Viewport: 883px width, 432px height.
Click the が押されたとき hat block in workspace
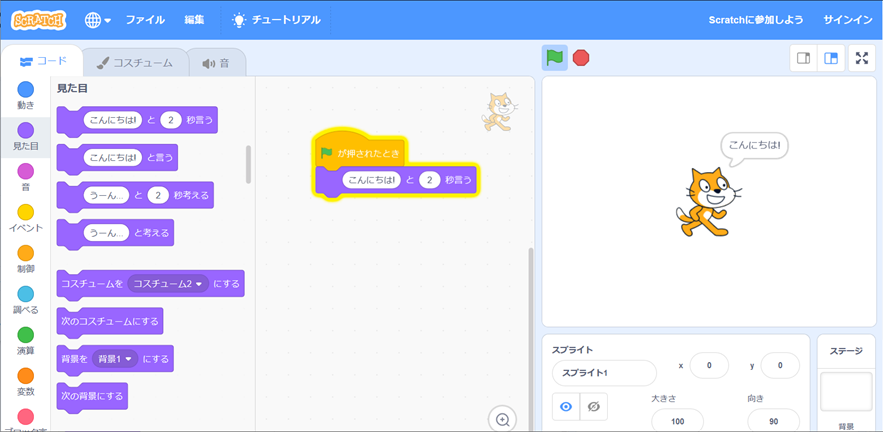pos(360,150)
